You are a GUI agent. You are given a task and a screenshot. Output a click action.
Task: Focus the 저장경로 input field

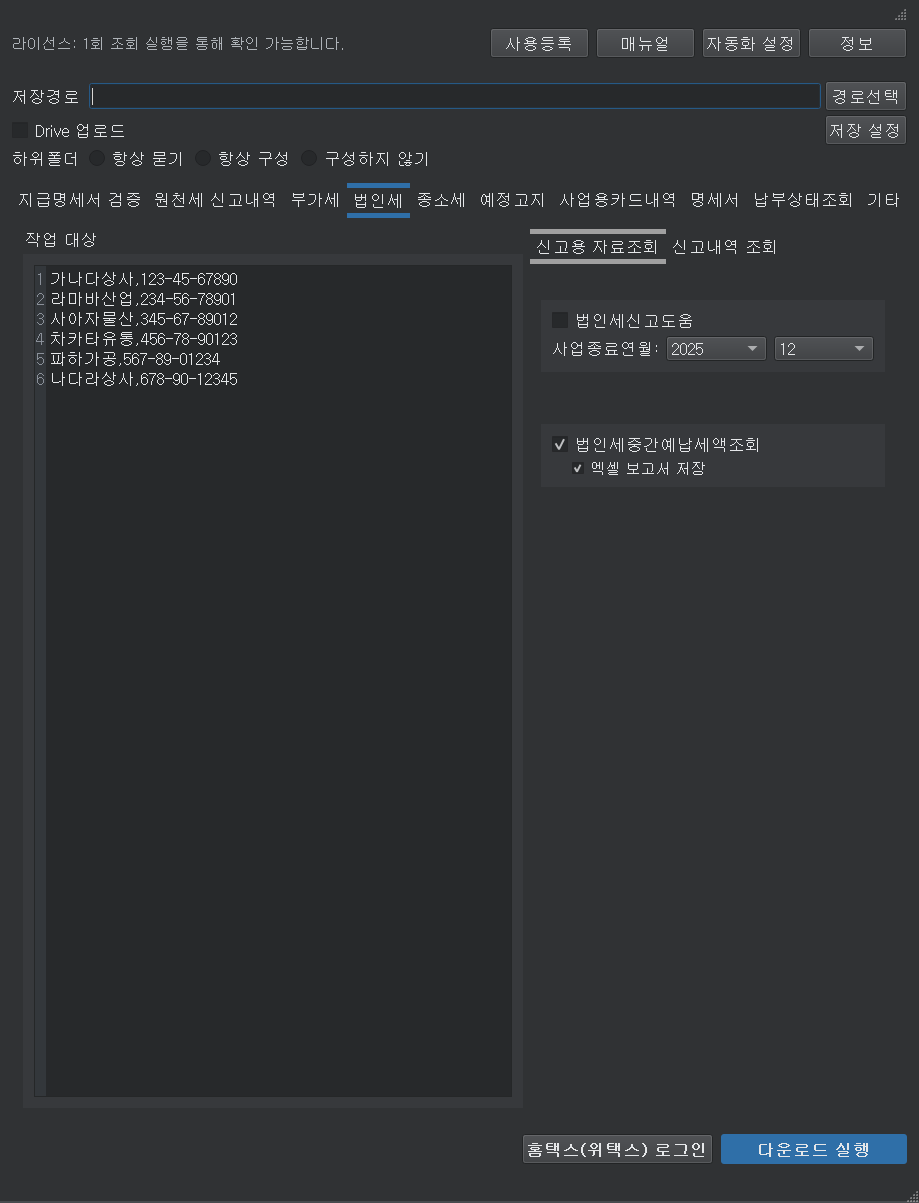click(x=455, y=96)
